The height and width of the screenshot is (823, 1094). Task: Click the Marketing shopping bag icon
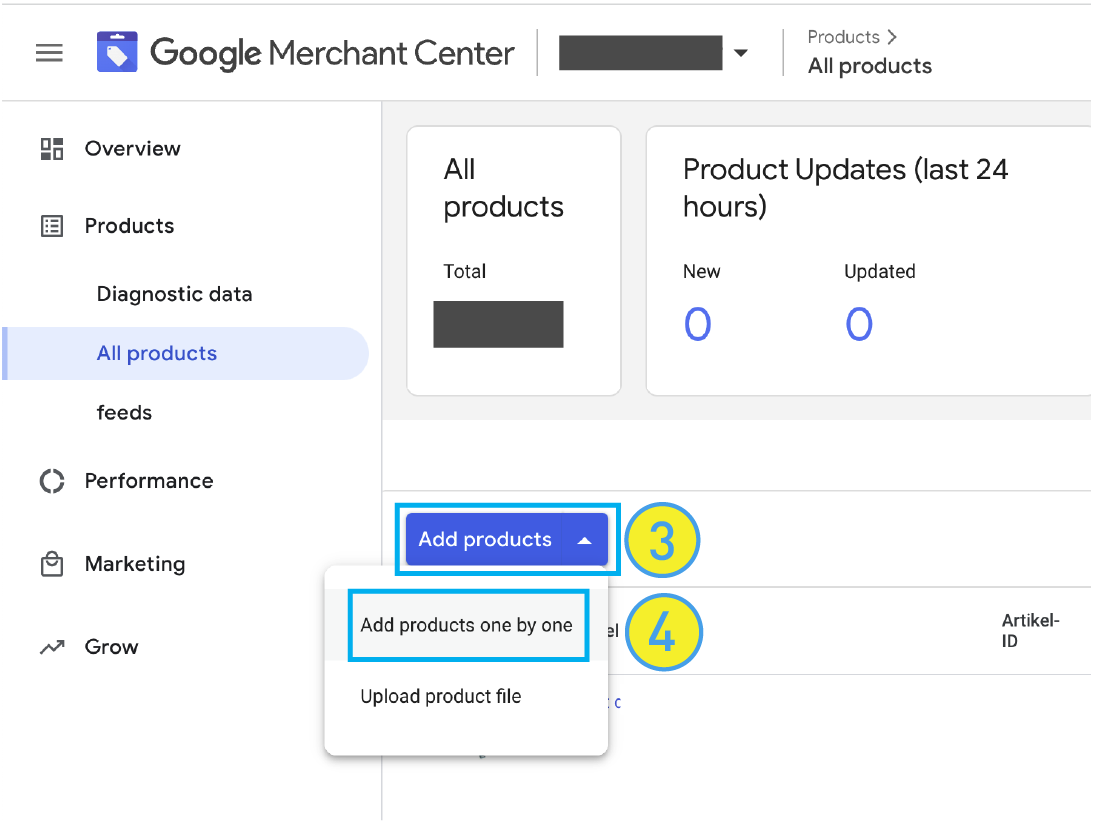click(x=51, y=564)
